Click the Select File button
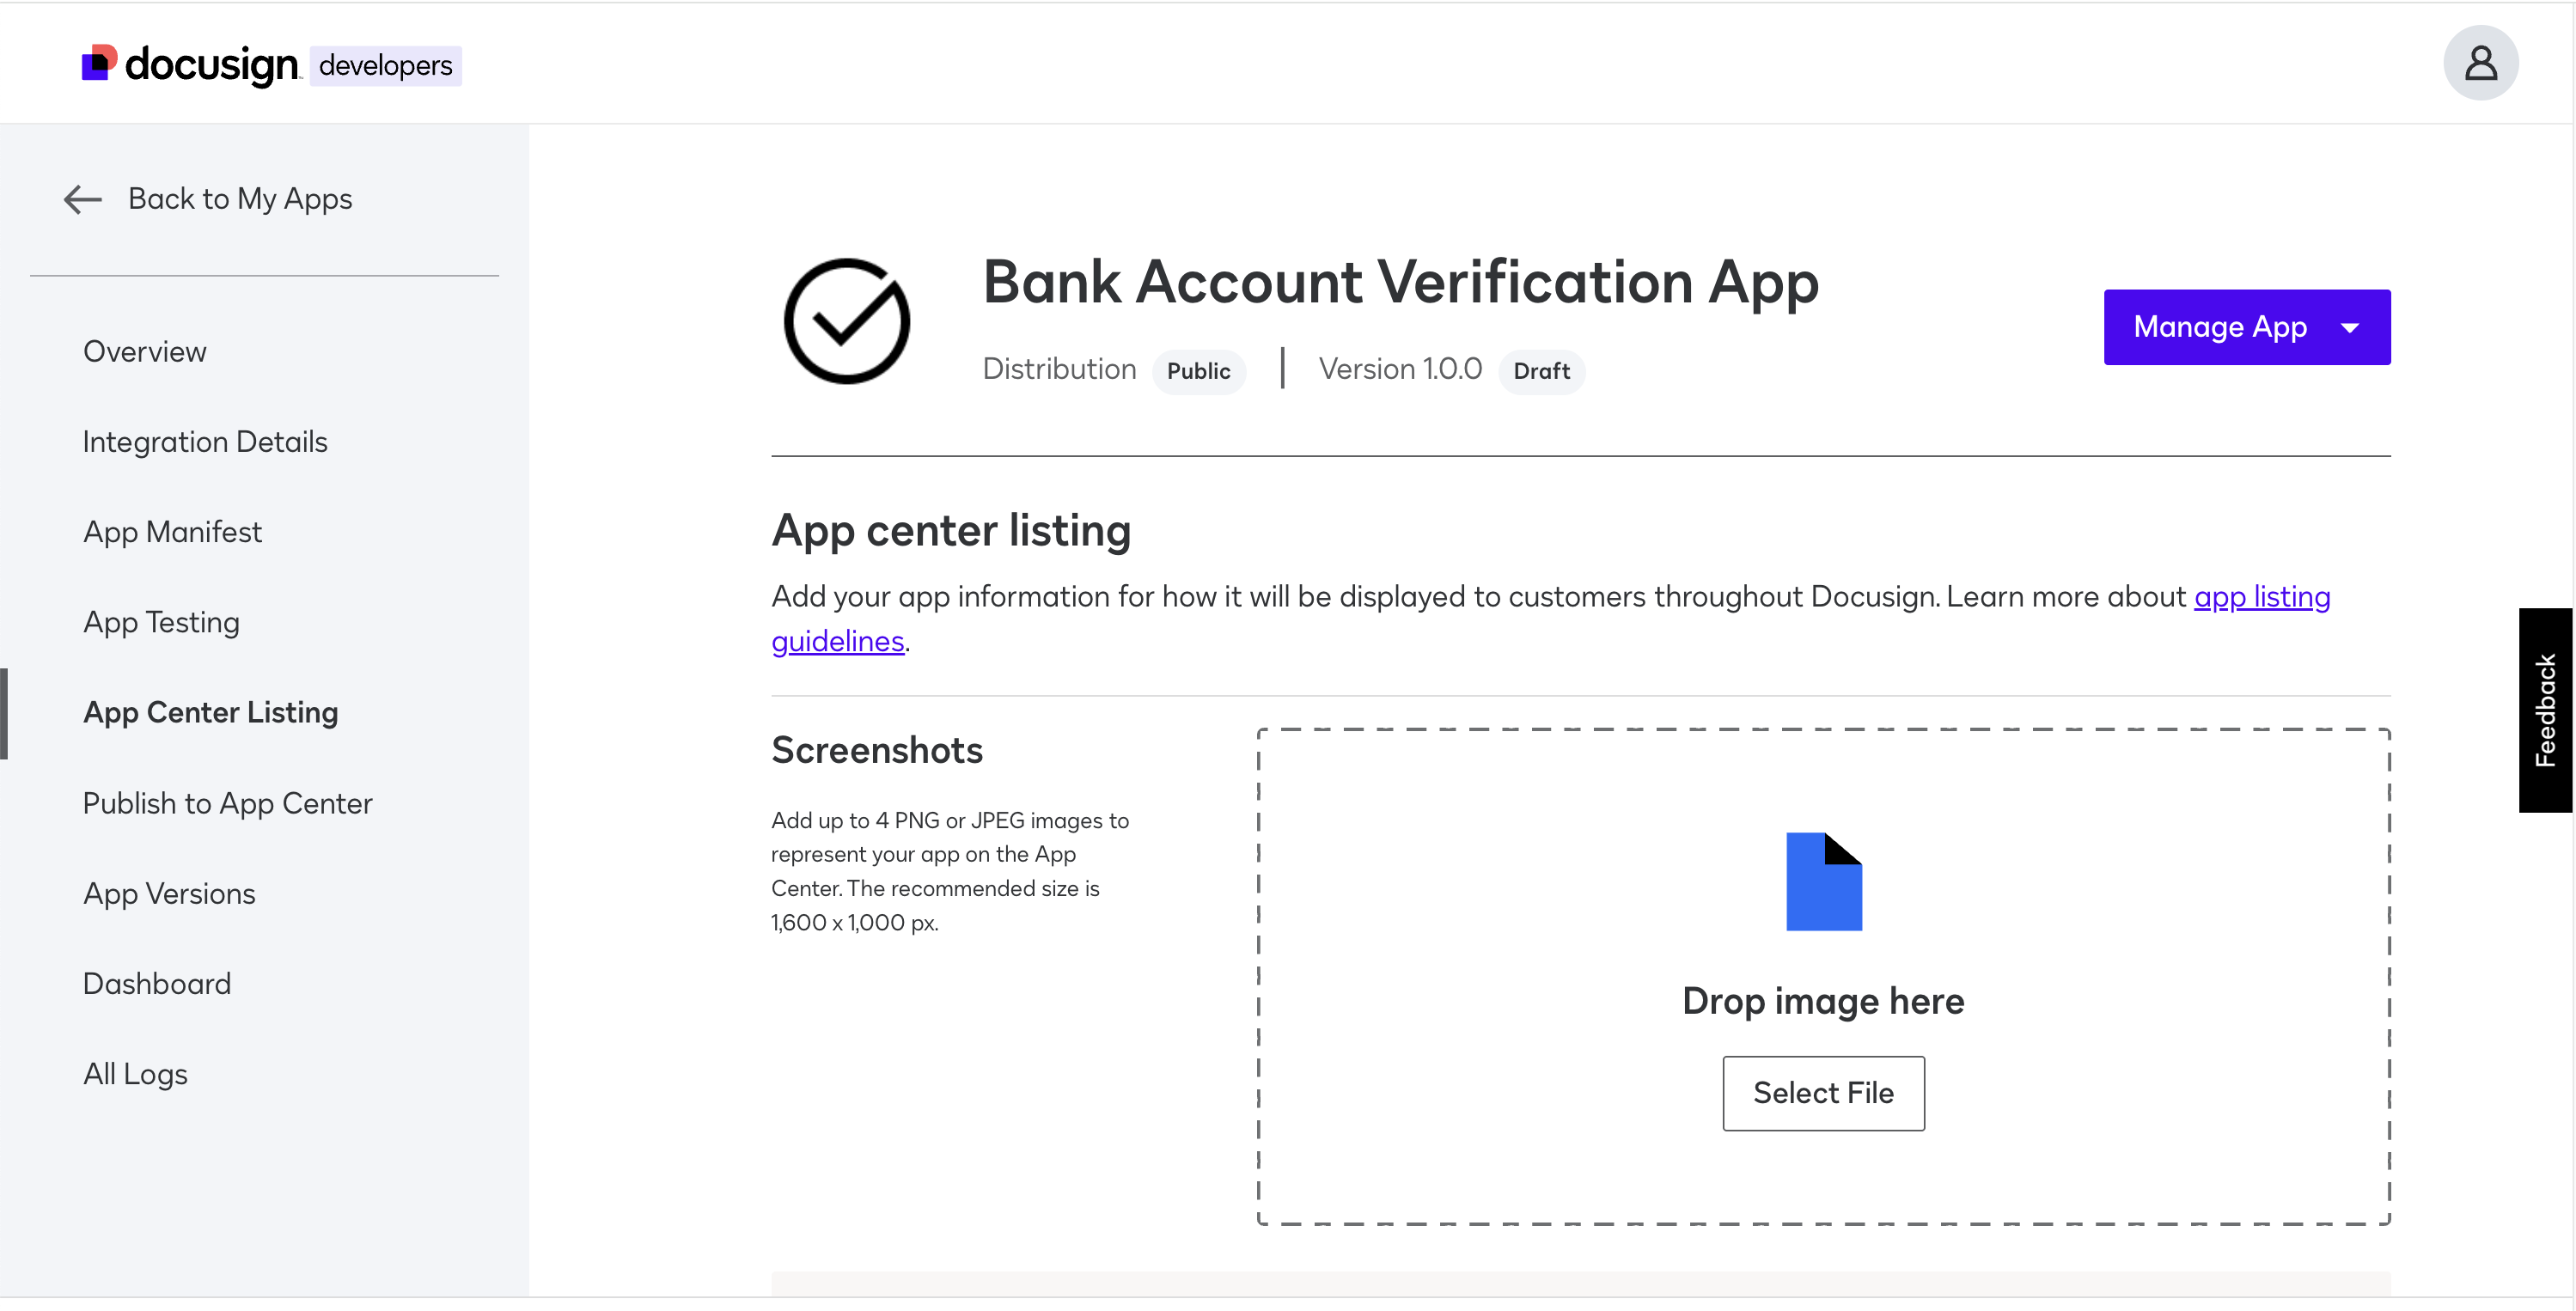 point(1823,1093)
